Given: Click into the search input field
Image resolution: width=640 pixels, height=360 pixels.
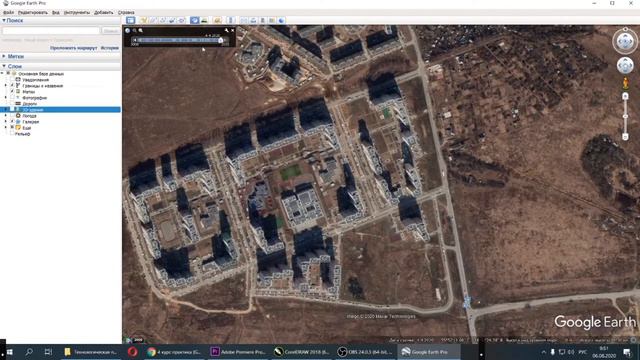Looking at the screenshot, I should pos(51,31).
